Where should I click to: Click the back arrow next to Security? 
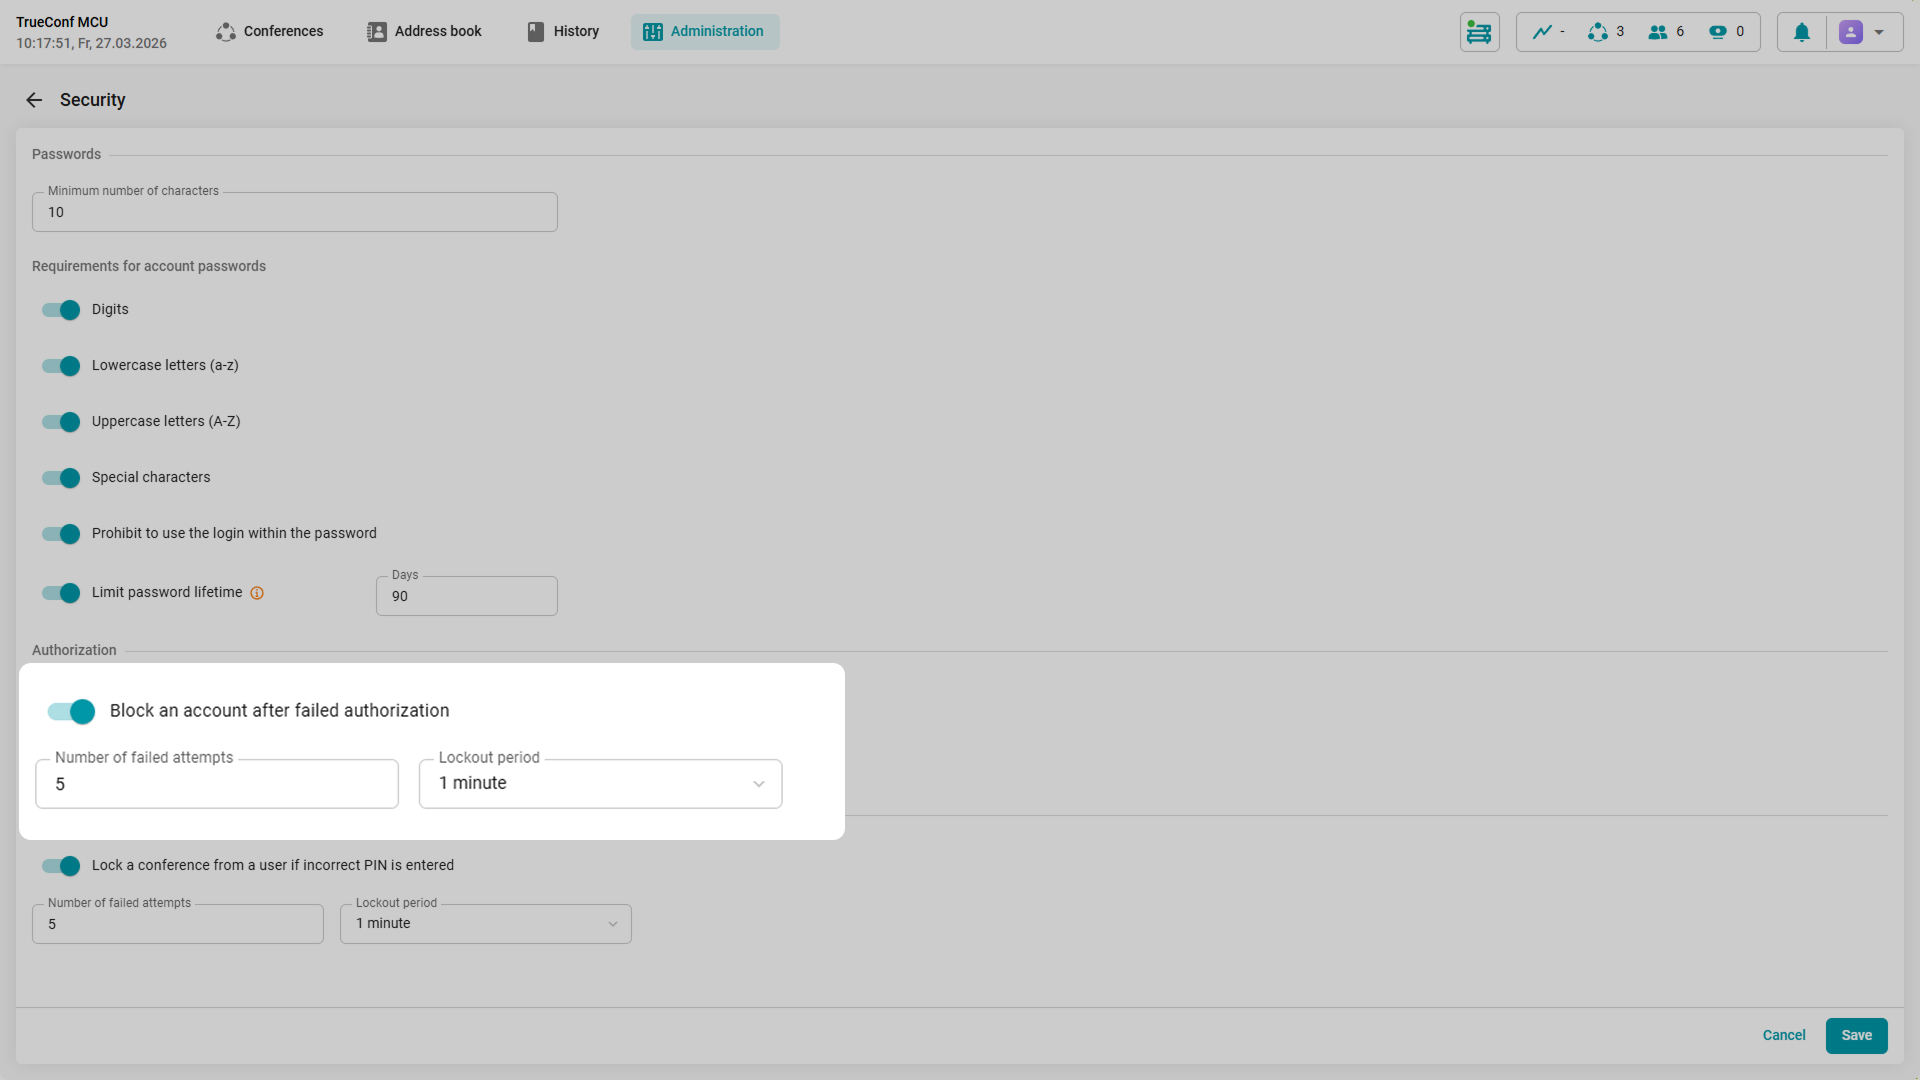coord(34,100)
